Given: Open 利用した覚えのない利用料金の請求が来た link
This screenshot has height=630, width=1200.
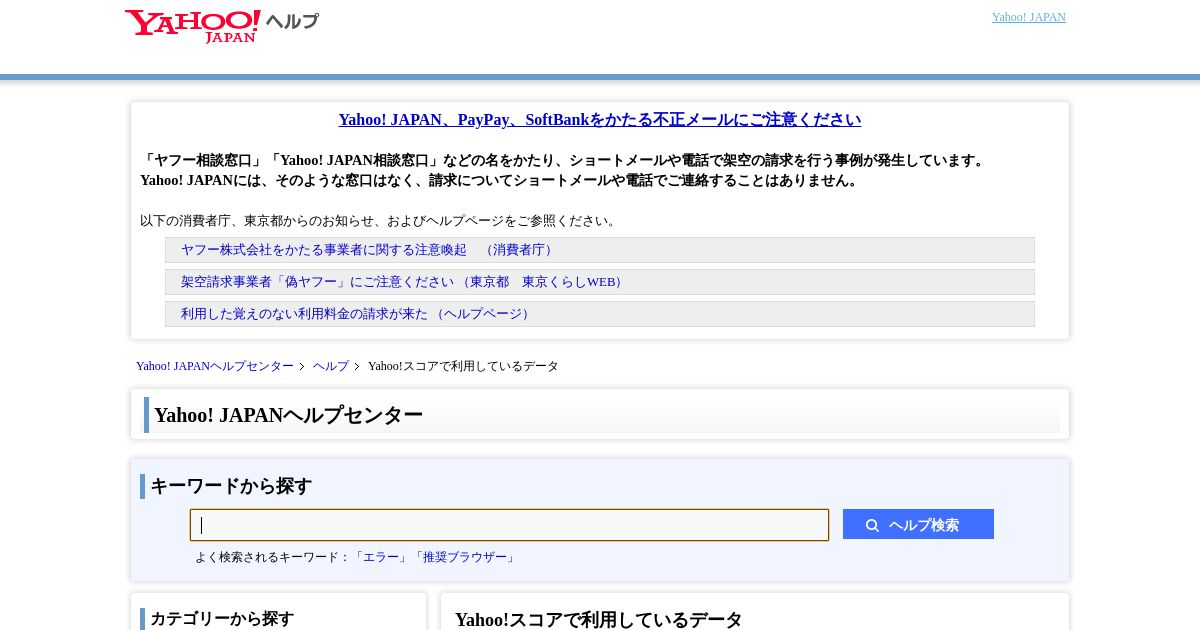Looking at the screenshot, I should coord(356,314).
